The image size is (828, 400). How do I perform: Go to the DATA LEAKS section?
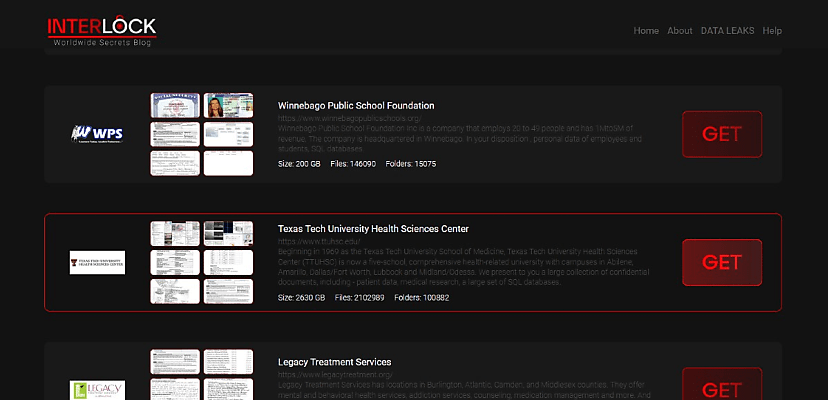point(727,31)
